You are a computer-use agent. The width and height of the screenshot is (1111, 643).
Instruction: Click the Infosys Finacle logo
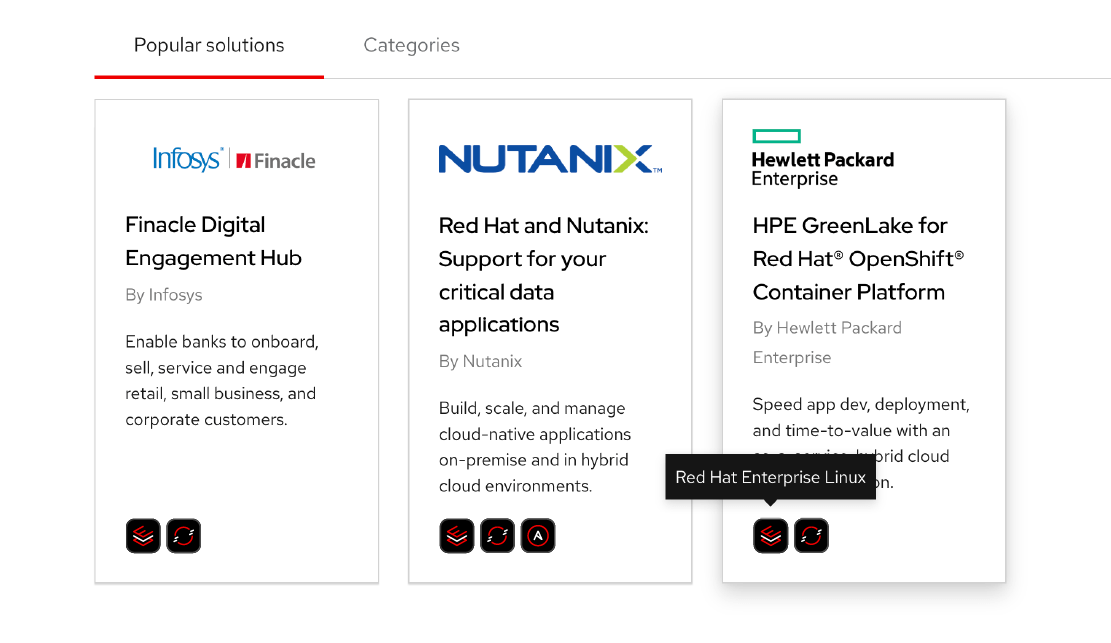pyautogui.click(x=234, y=159)
